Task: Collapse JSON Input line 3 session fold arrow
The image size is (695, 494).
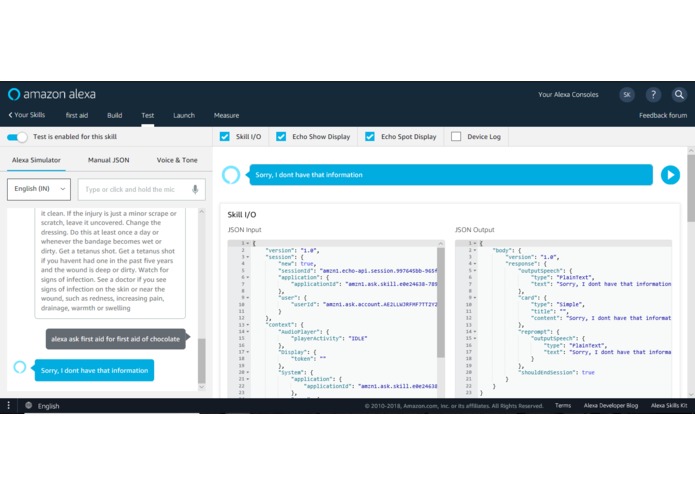Action: [248, 257]
